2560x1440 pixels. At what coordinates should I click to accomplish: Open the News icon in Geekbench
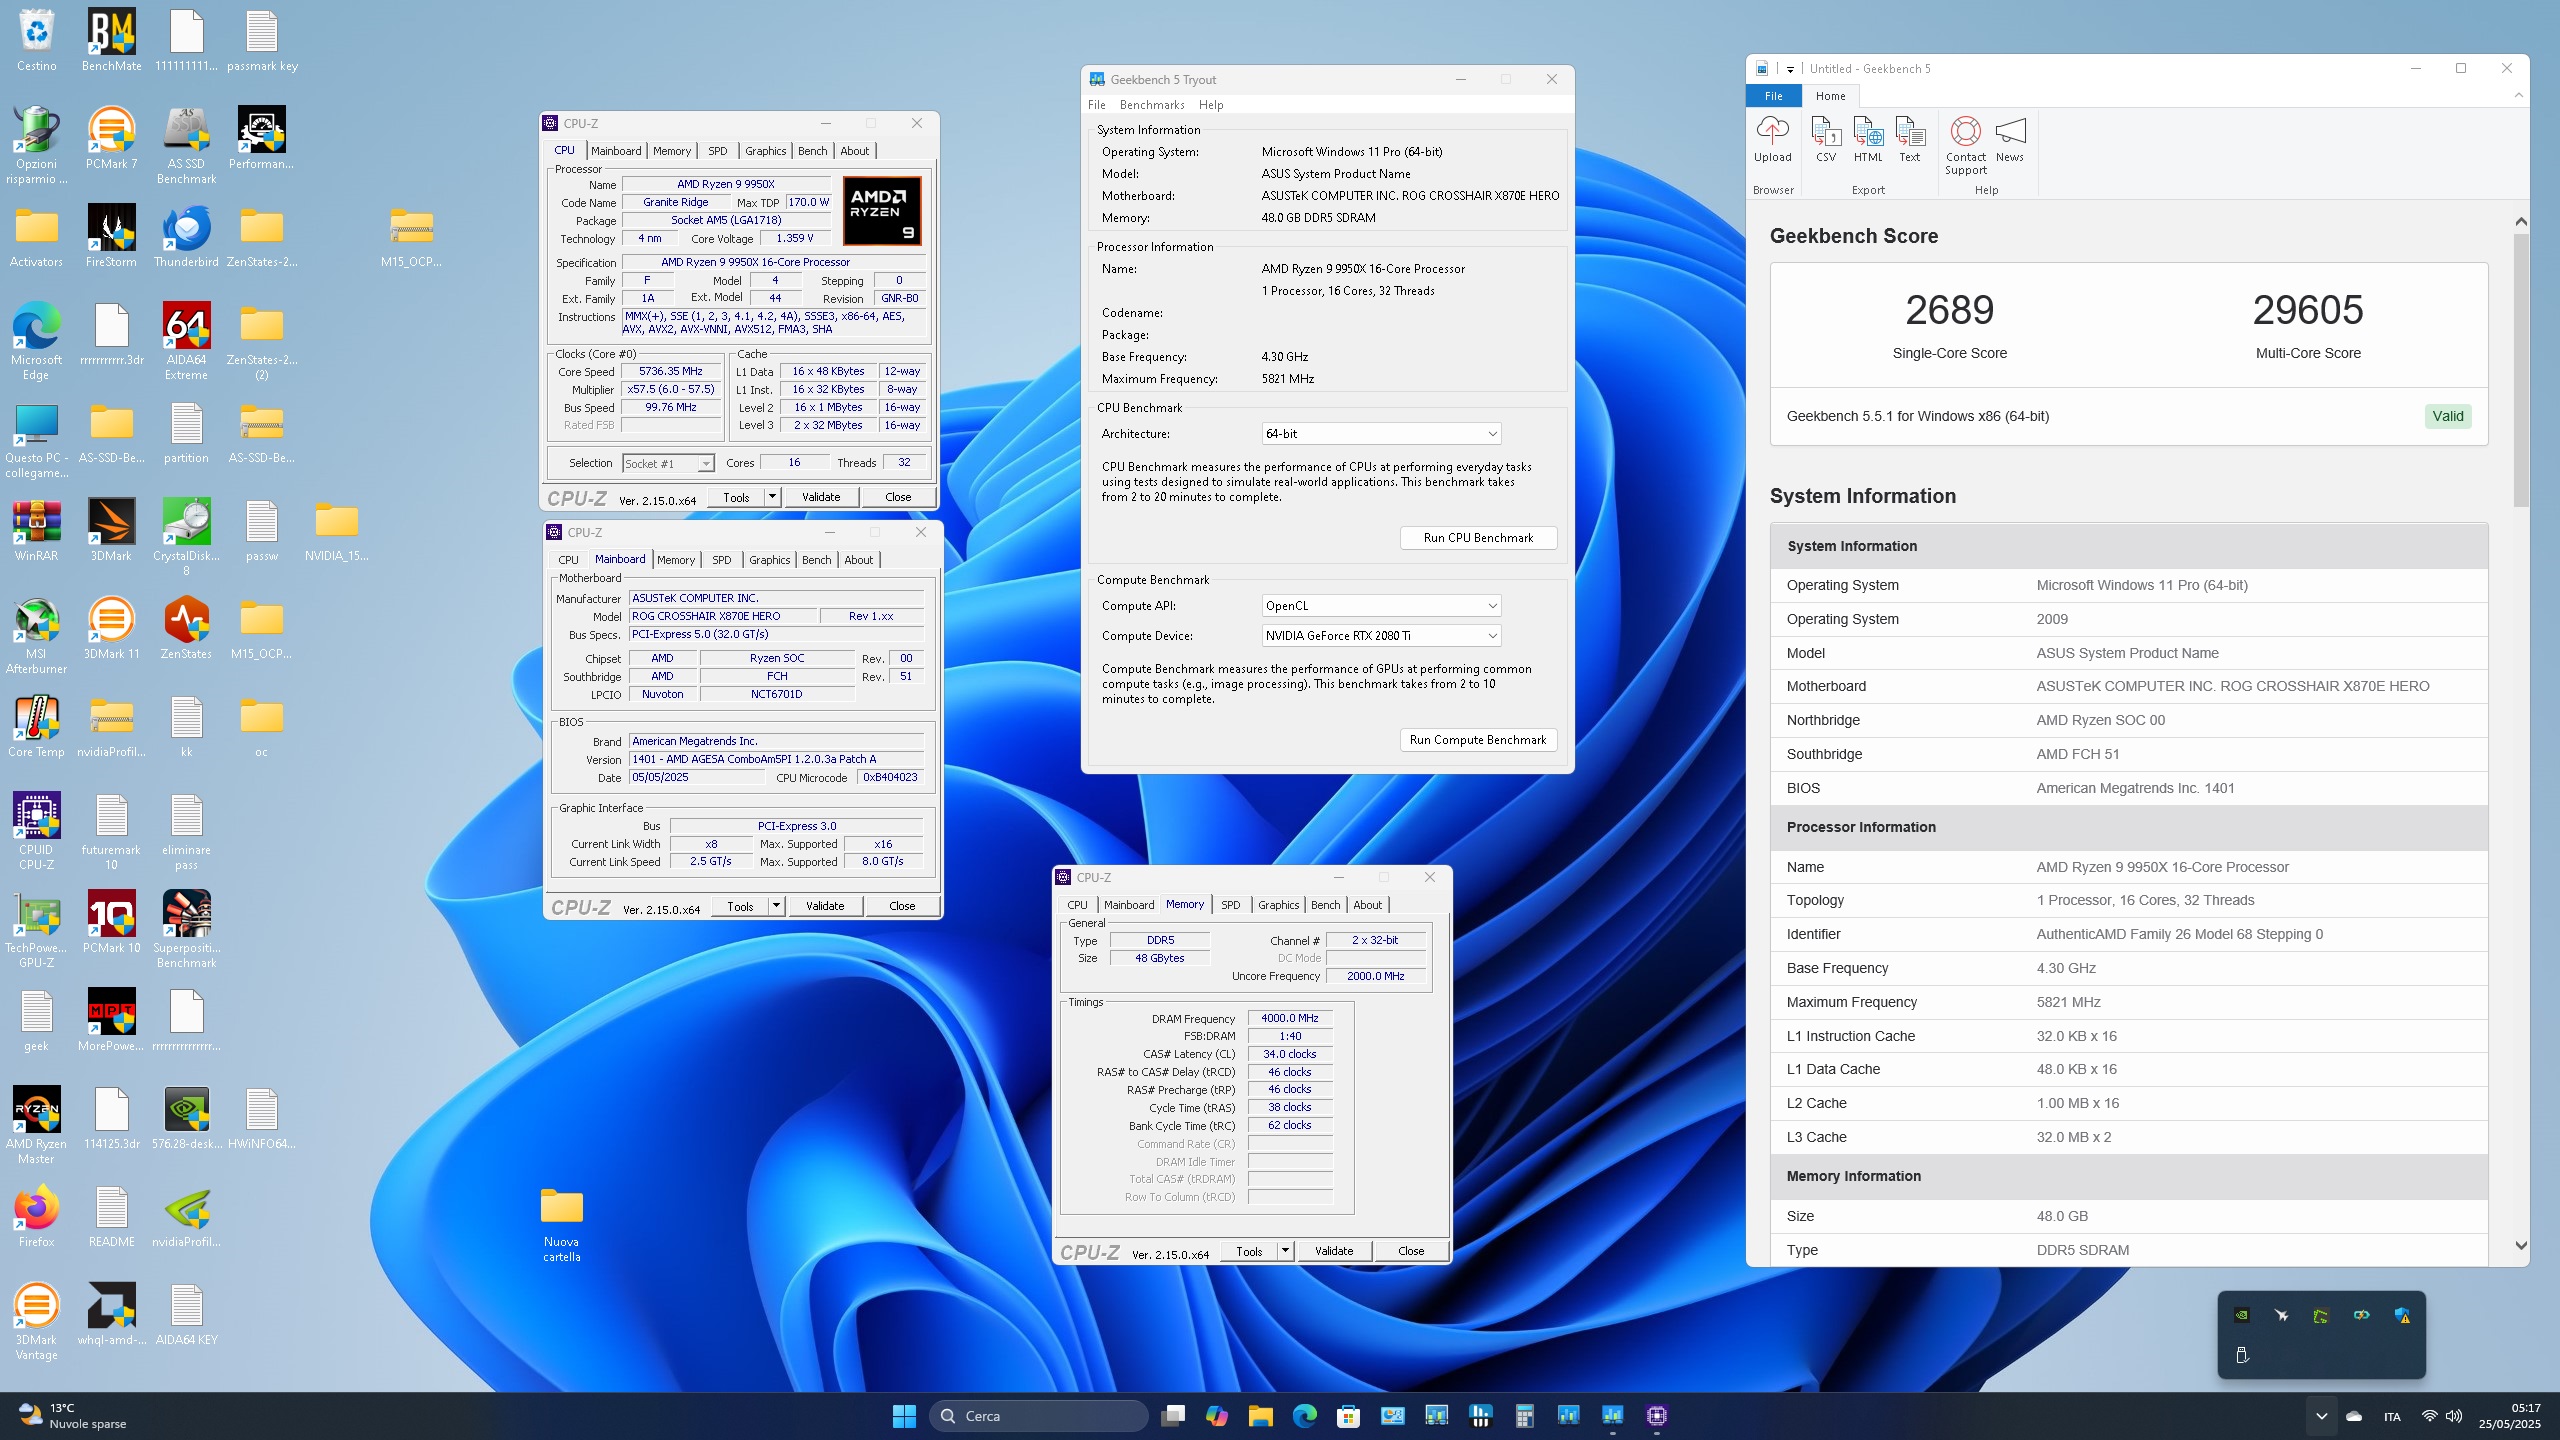pyautogui.click(x=2010, y=139)
